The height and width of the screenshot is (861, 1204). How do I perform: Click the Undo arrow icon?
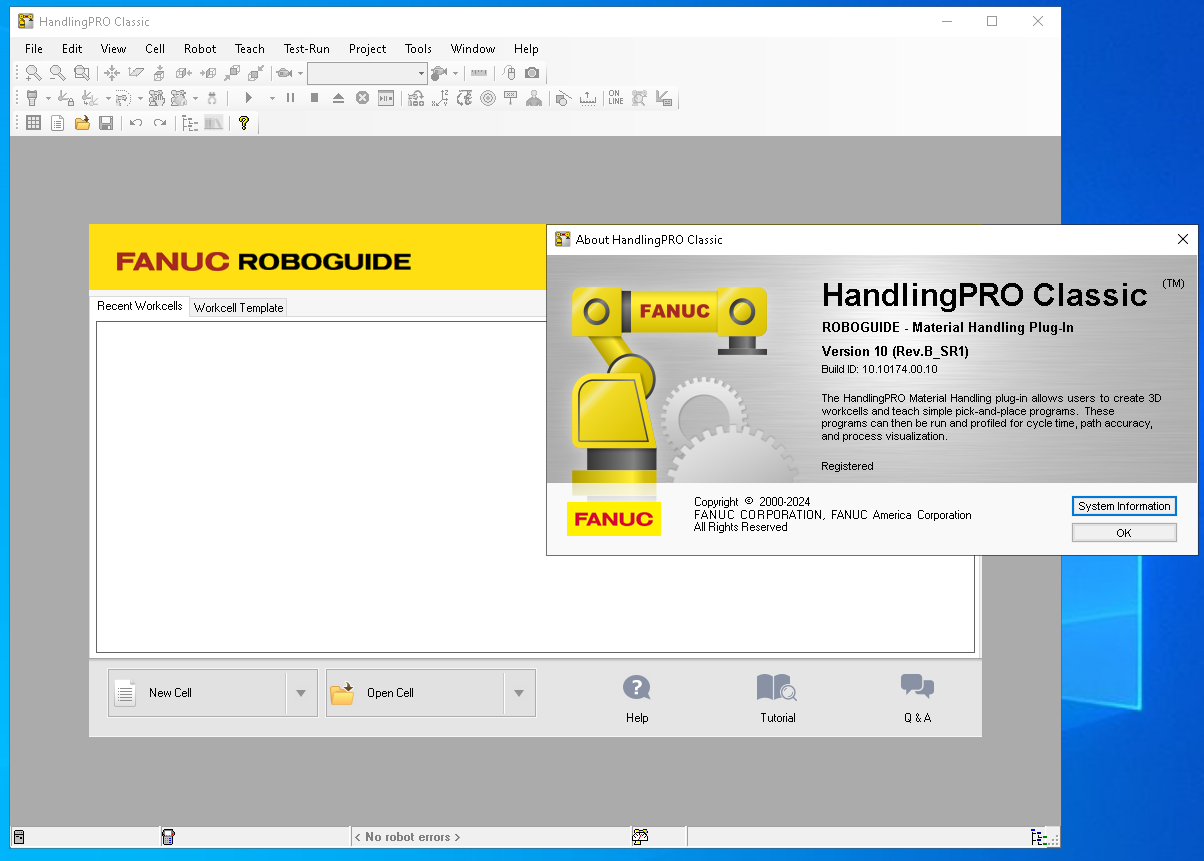[x=136, y=123]
